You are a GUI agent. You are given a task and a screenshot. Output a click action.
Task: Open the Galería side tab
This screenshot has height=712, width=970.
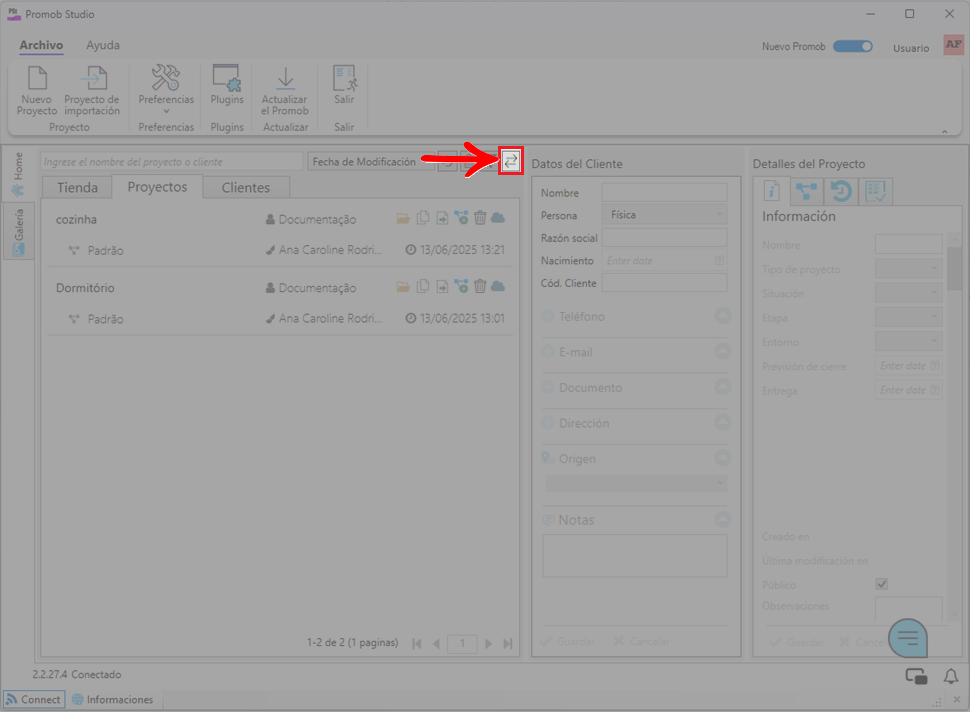point(19,232)
